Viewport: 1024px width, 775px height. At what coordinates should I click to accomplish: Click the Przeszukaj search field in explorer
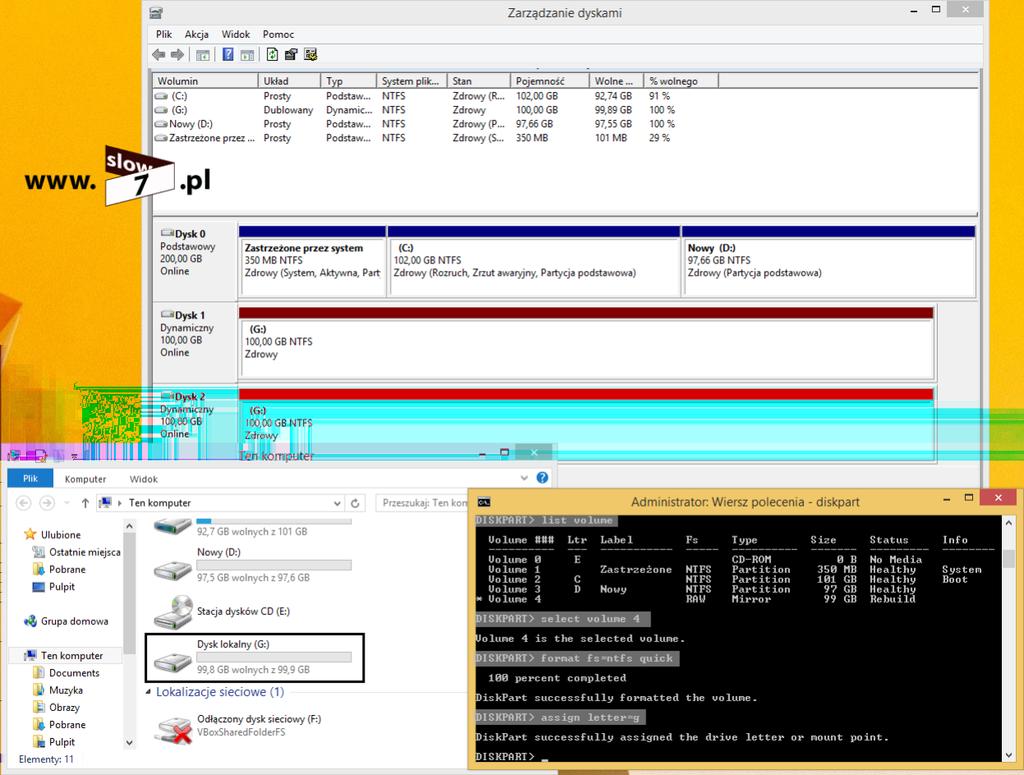click(x=423, y=503)
